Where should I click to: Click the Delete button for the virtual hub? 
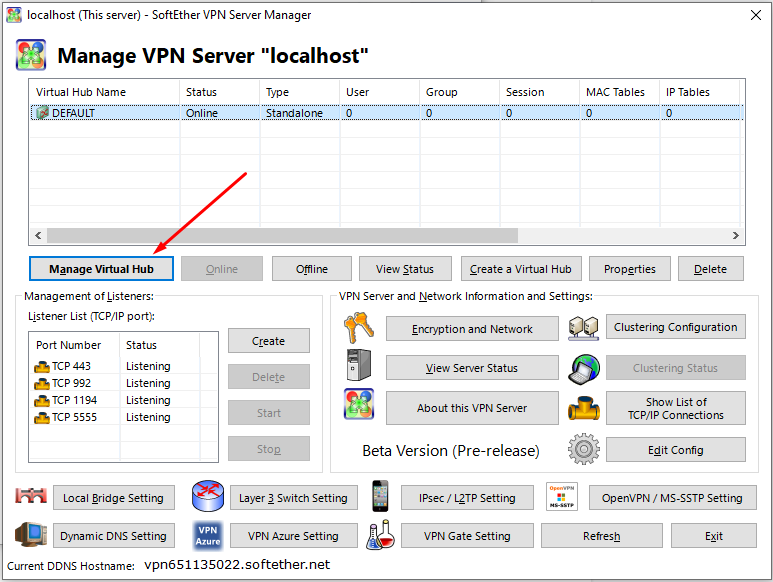point(710,269)
